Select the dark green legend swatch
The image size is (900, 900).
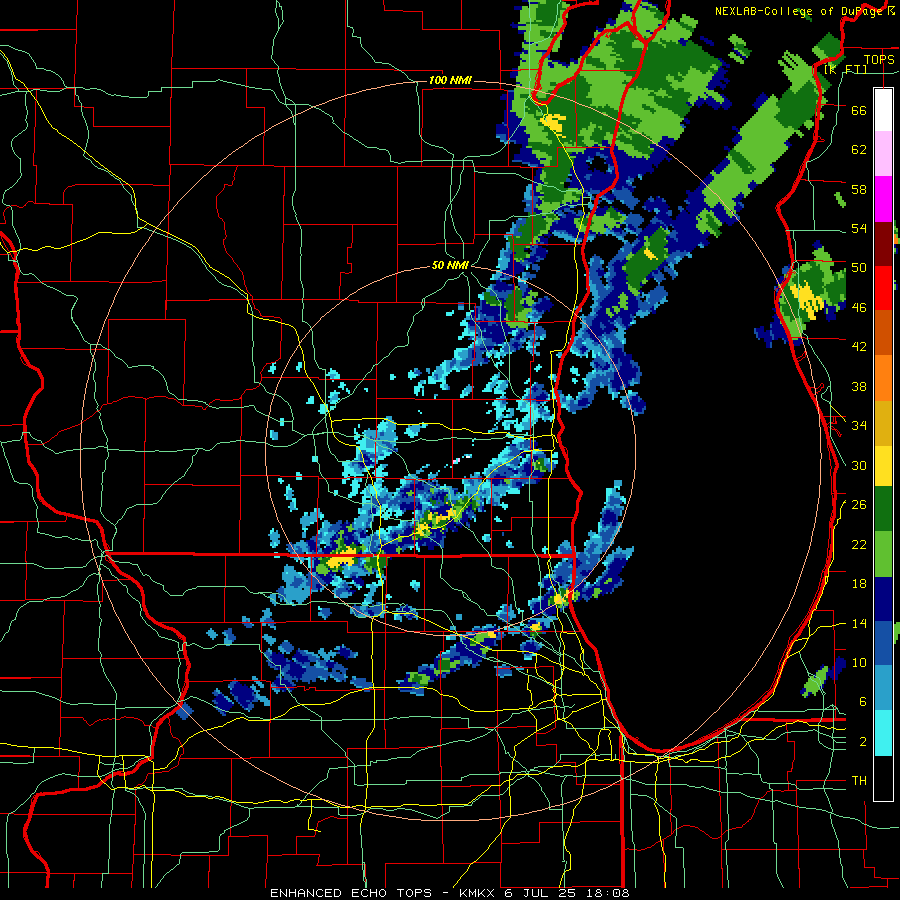883,509
